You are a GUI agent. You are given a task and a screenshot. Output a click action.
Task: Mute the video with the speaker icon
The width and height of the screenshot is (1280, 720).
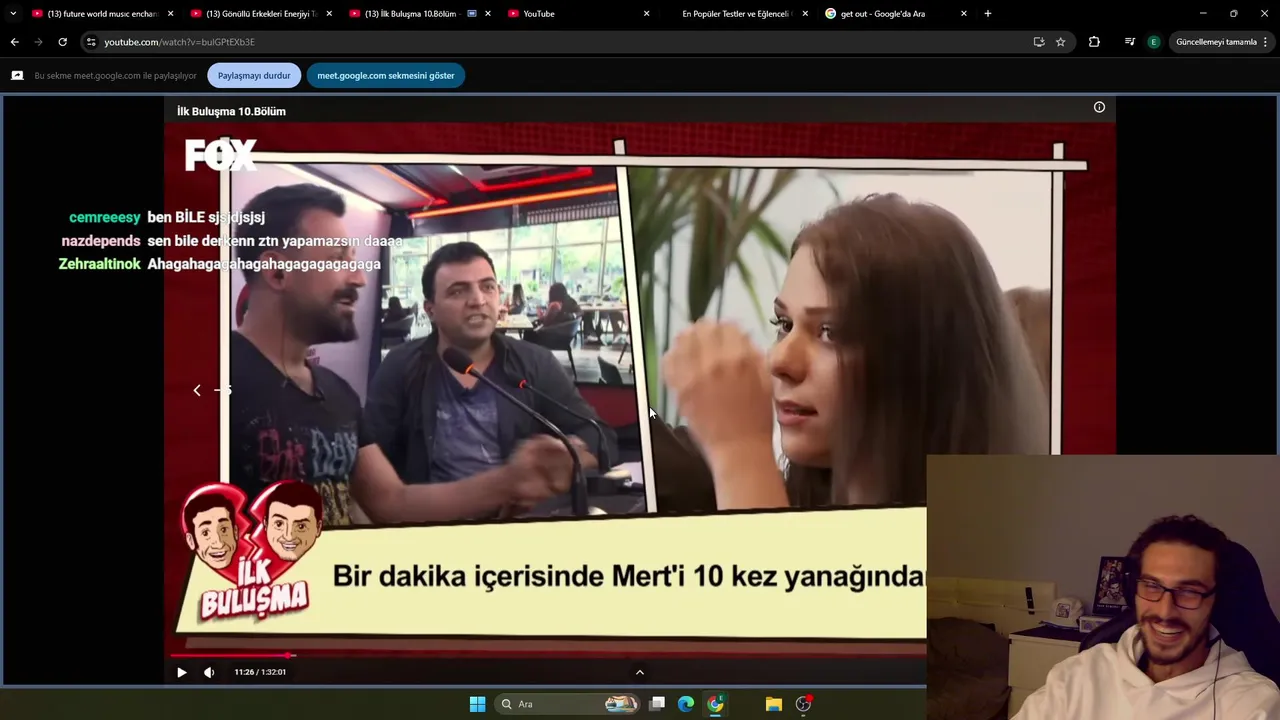point(209,672)
